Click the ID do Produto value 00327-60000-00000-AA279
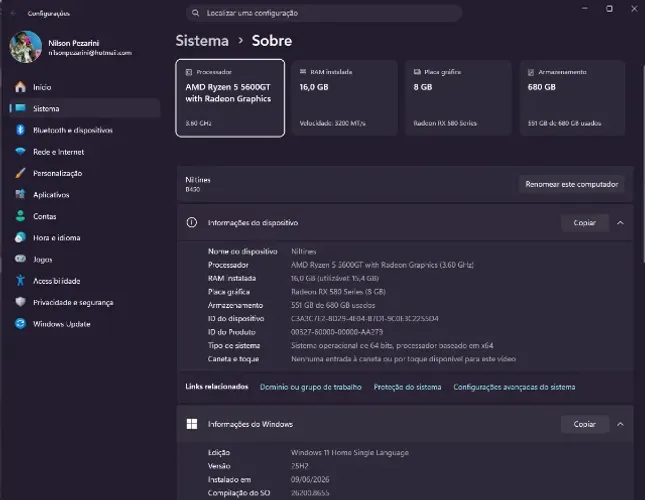Viewport: 645px width, 500px height. coord(337,332)
